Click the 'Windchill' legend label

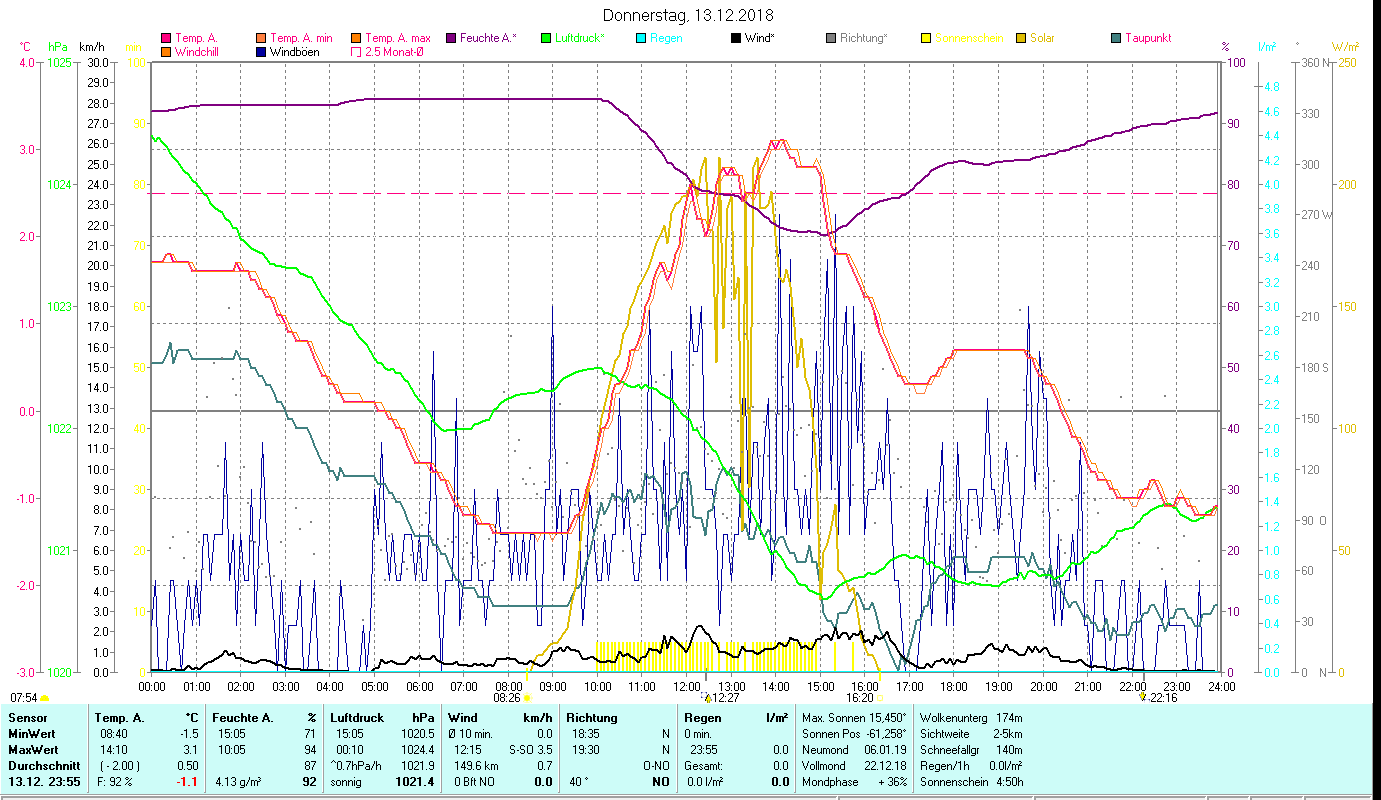198,51
